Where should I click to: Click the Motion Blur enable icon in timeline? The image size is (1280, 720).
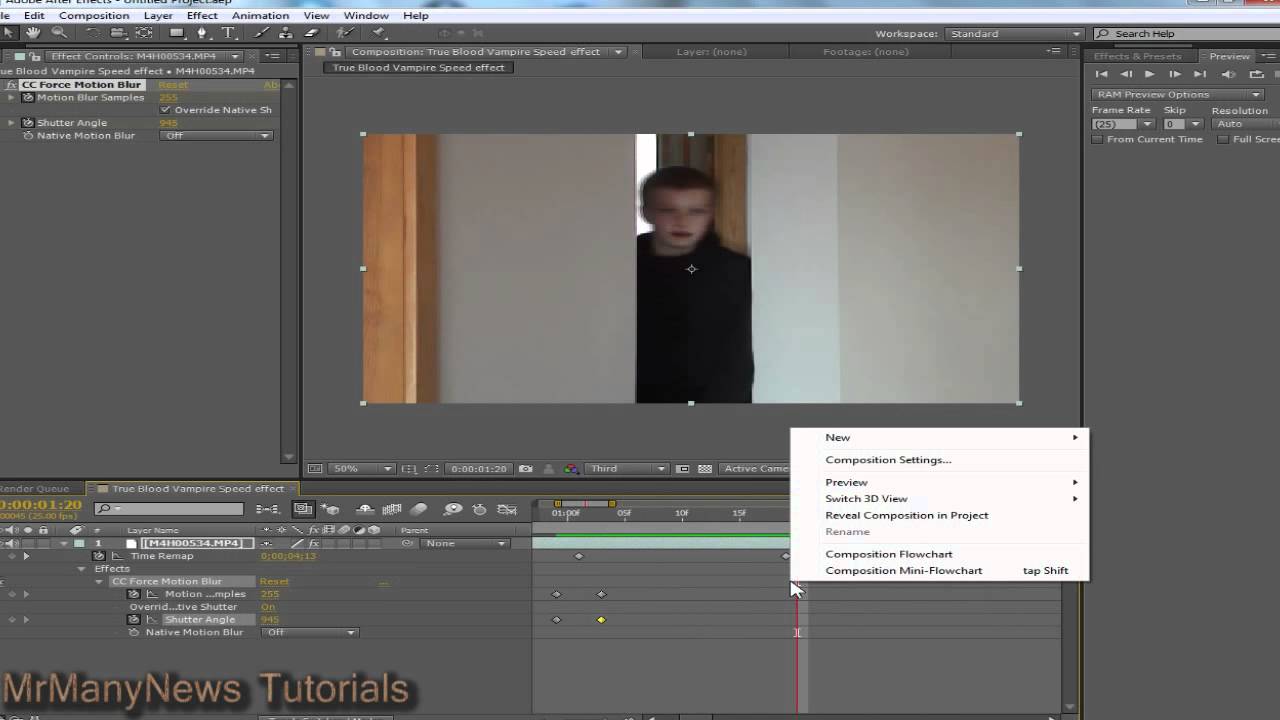click(x=419, y=509)
